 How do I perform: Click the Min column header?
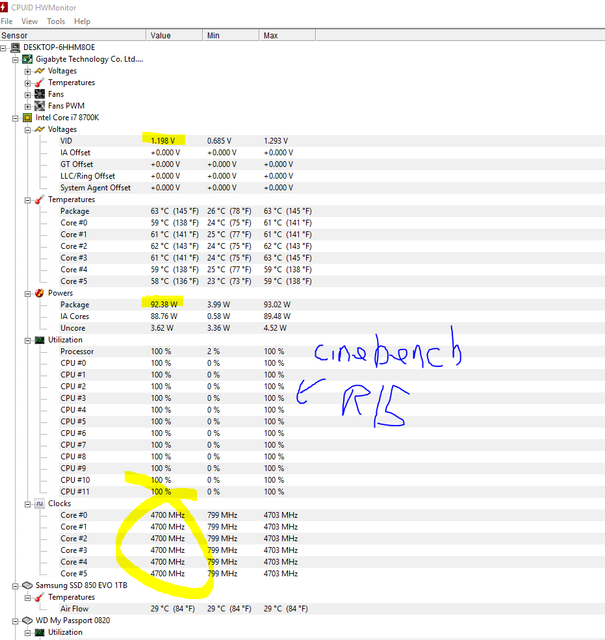tap(231, 36)
